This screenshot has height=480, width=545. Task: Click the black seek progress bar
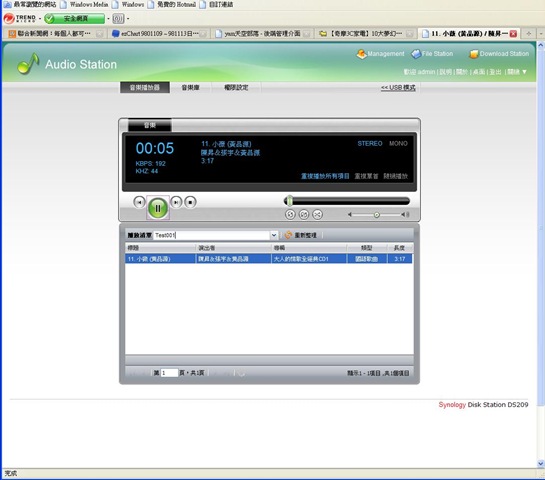pyautogui.click(x=347, y=201)
